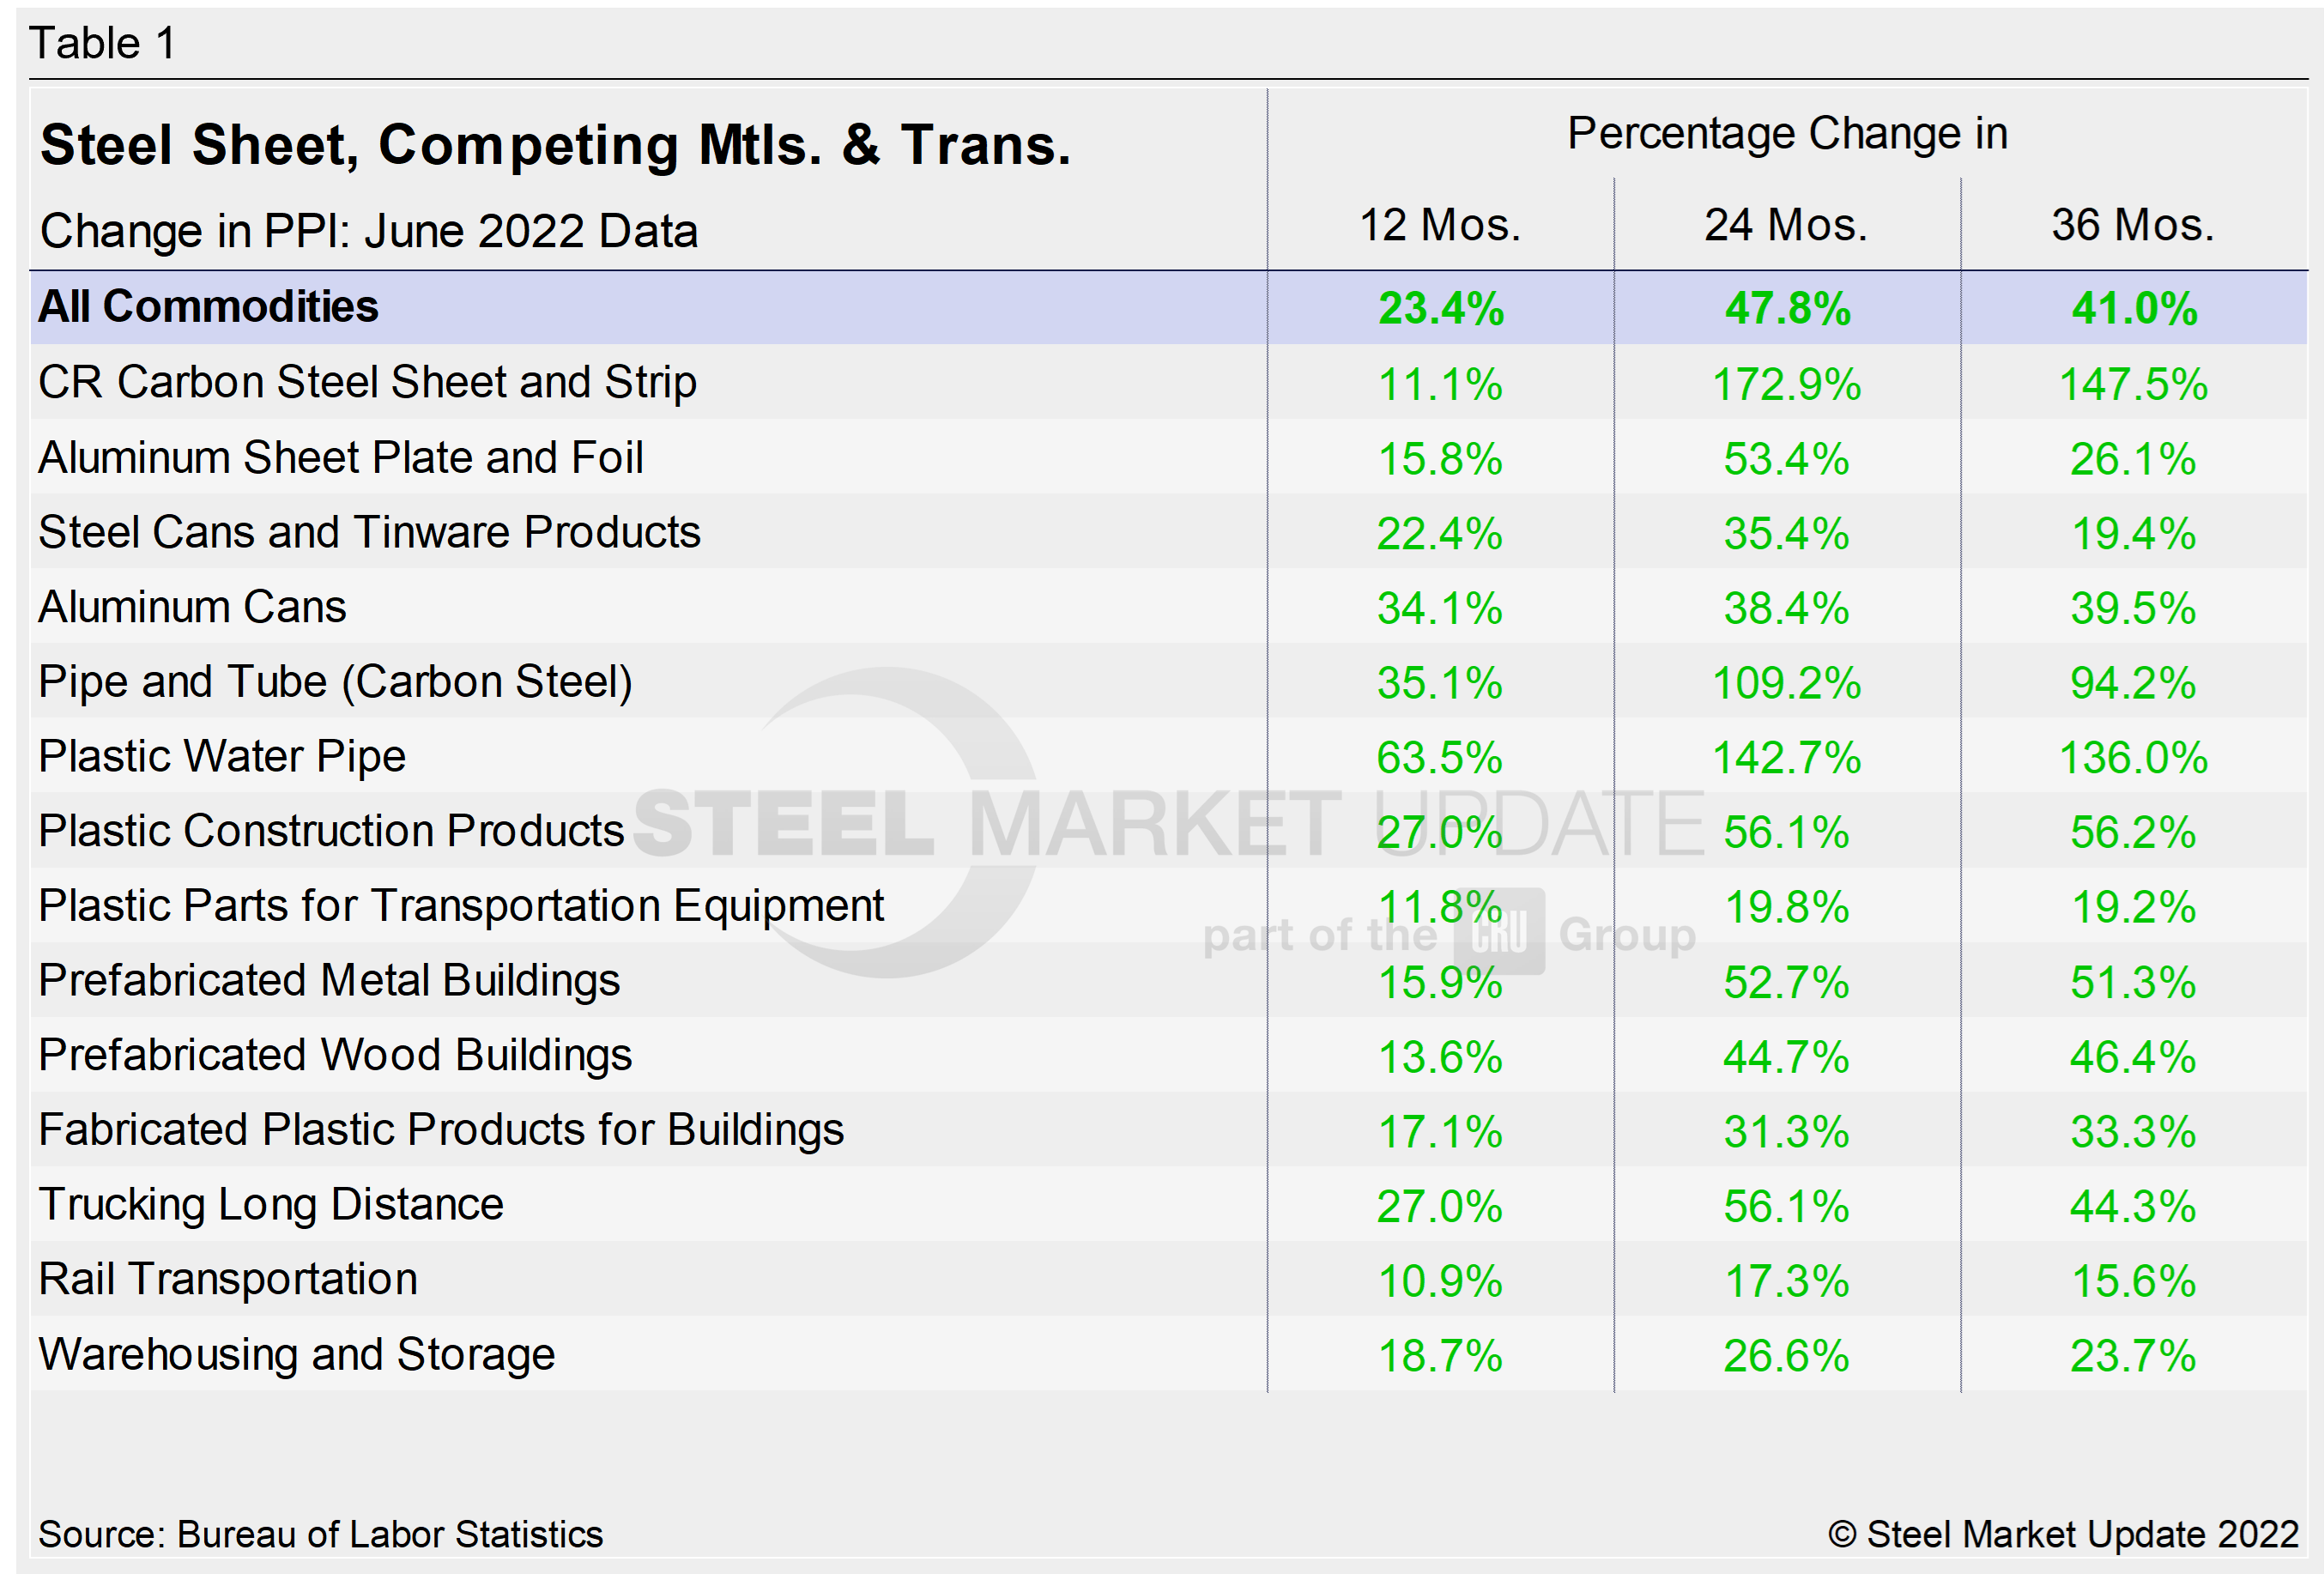Image resolution: width=2324 pixels, height=1574 pixels.
Task: Click the "Table 1" caption text
Action: pos(103,43)
